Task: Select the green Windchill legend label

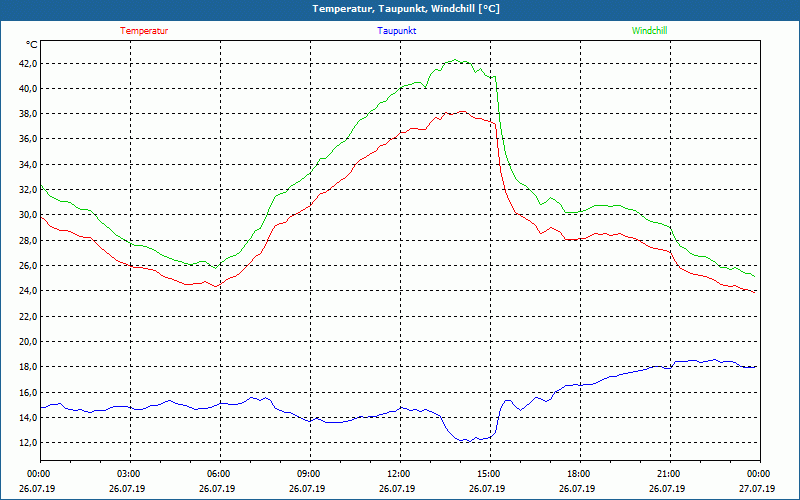Action: 649,31
